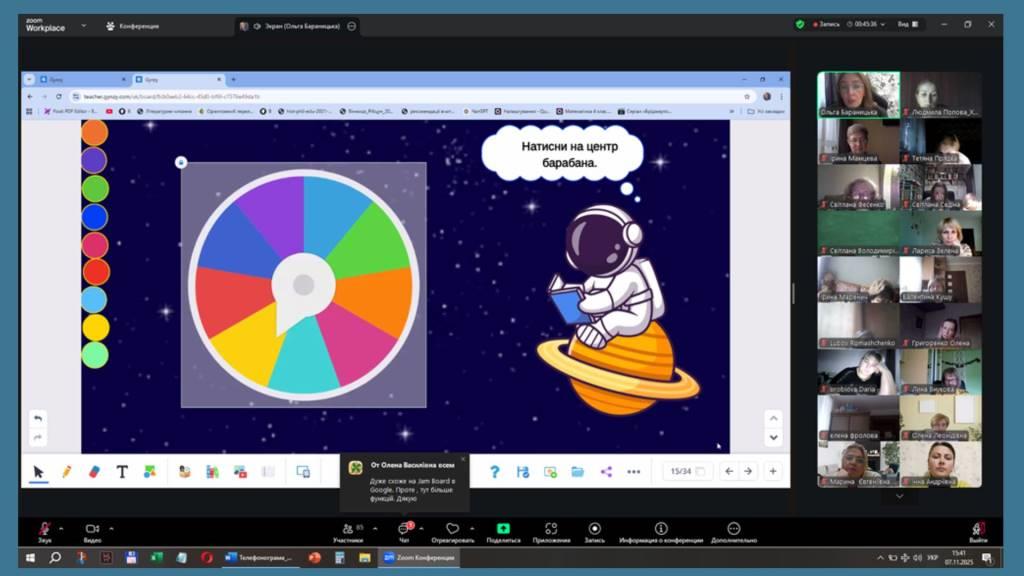1024x576 pixels.
Task: Toggle microphone with the Звук button
Action: [44, 532]
